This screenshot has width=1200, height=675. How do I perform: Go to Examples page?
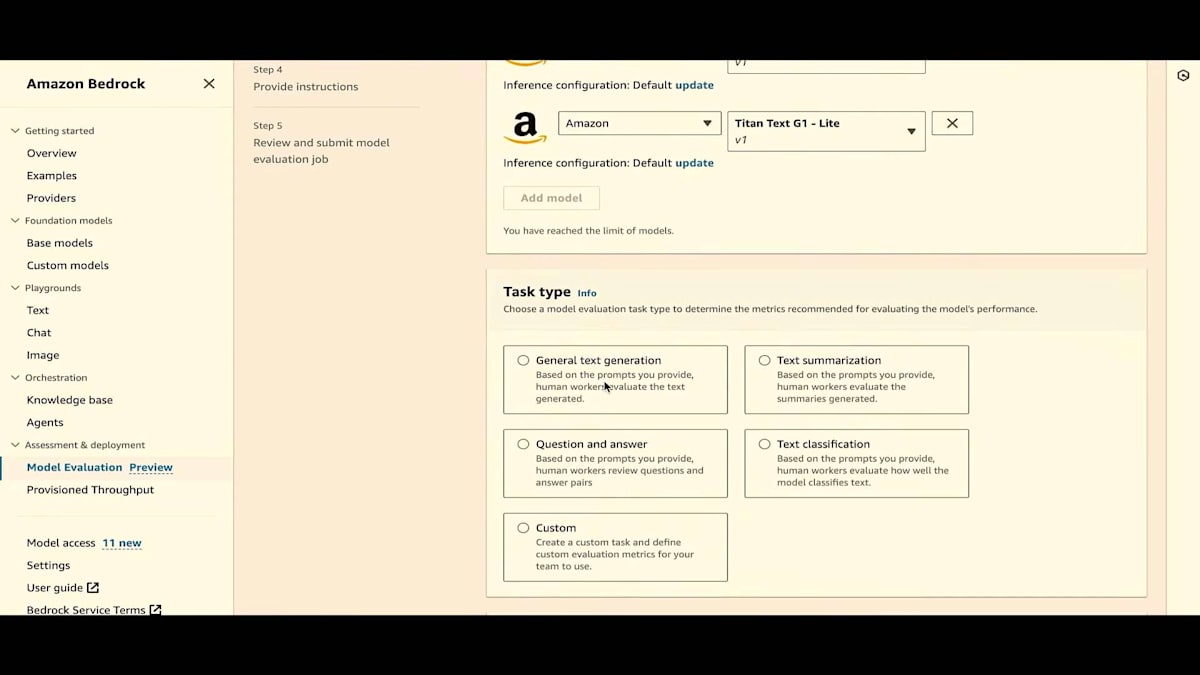[x=52, y=176]
